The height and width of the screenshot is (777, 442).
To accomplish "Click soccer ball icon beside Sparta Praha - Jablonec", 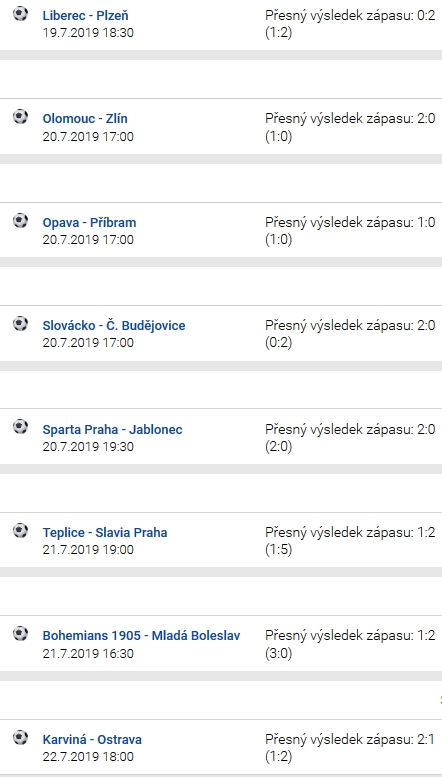I will coord(20,427).
